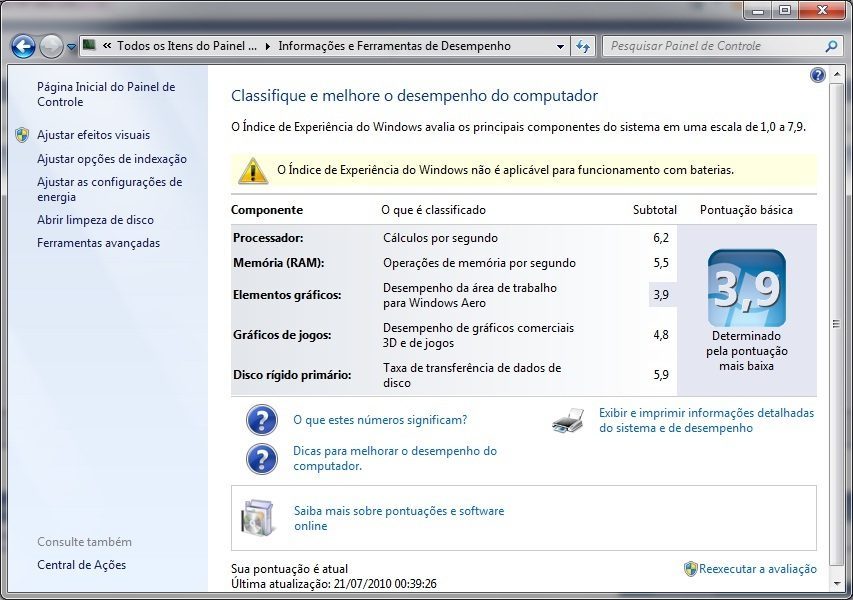The height and width of the screenshot is (600, 853).
Task: Open Ajustar efeitos visuais
Action: 94,135
